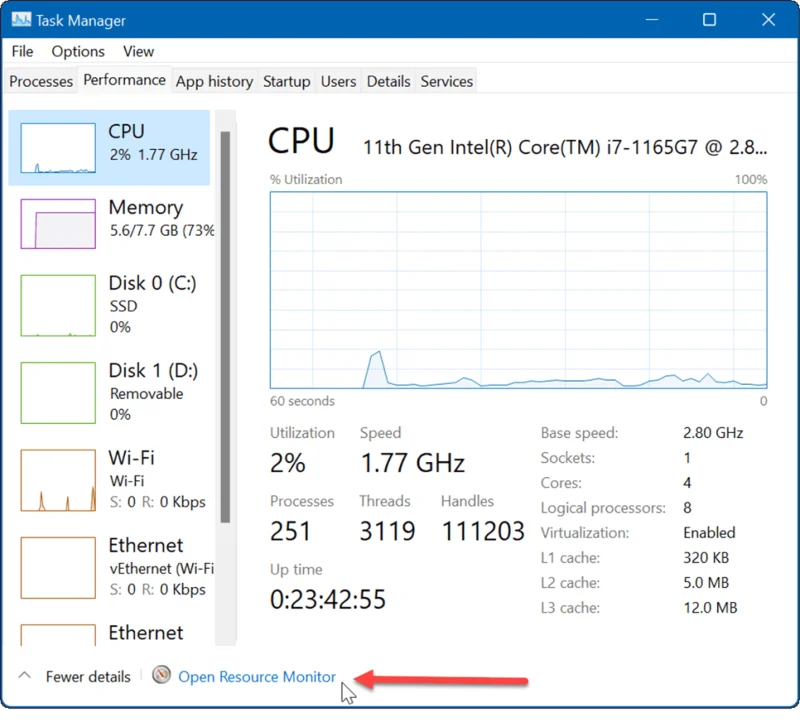Select the Wi-Fi activity graph thumbnail
The image size is (800, 722).
pyautogui.click(x=58, y=480)
